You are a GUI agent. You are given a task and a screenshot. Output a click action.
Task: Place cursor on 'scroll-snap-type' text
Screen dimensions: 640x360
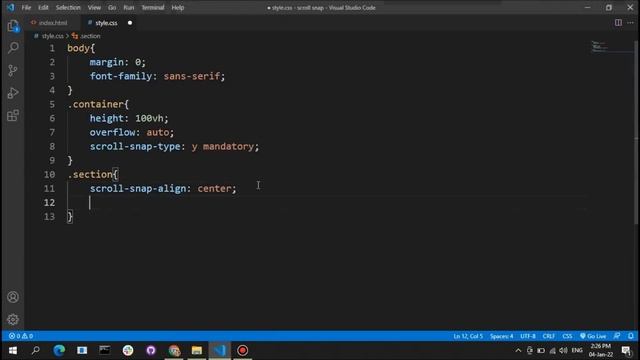135,146
